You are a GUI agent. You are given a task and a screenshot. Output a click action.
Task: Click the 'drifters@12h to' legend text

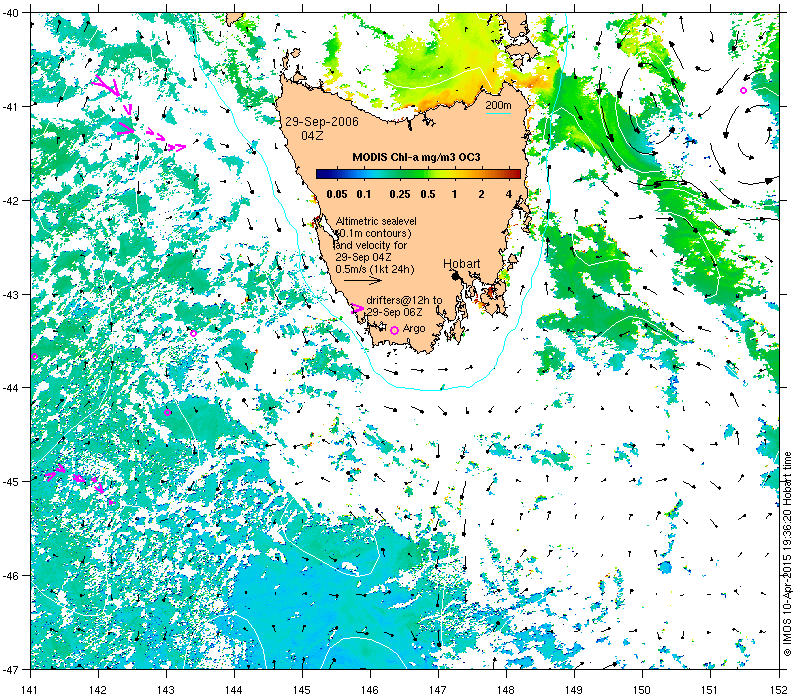(404, 300)
